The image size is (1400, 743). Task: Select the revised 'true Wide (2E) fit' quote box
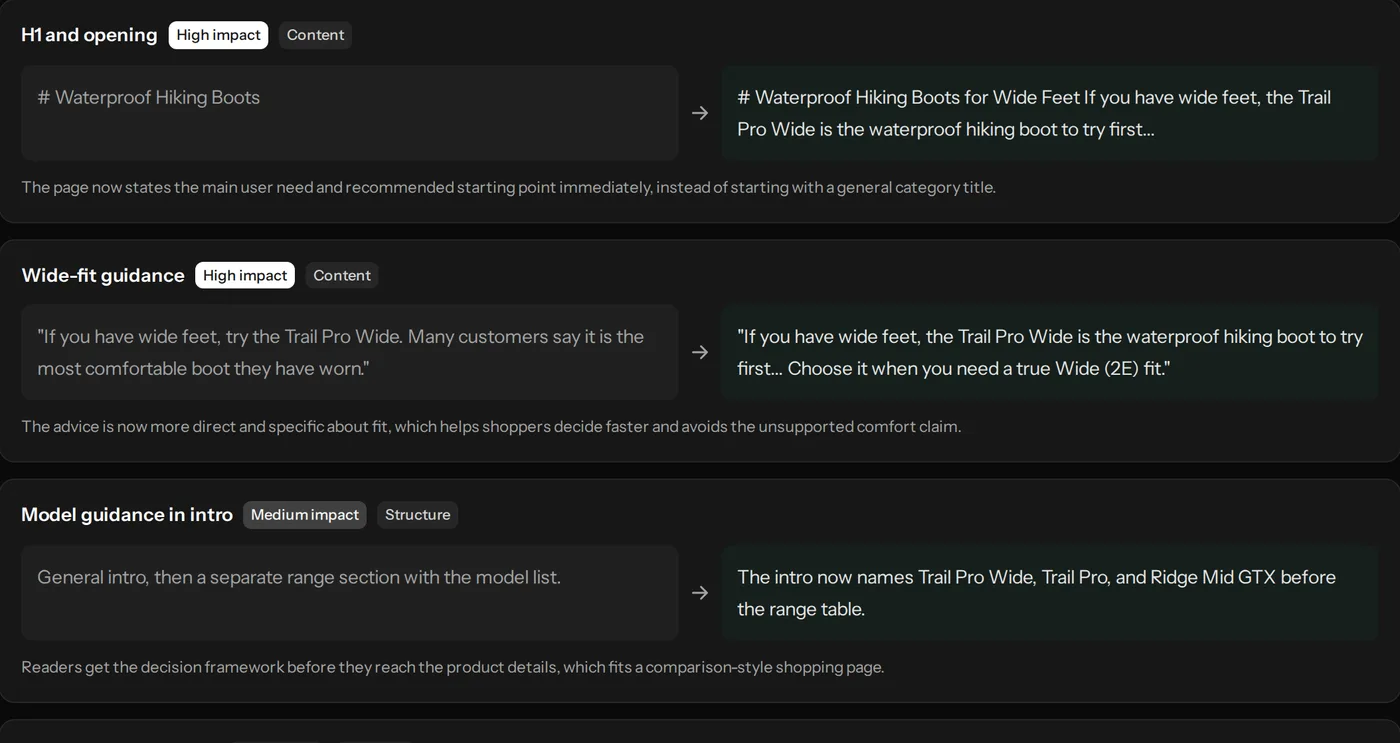1050,352
